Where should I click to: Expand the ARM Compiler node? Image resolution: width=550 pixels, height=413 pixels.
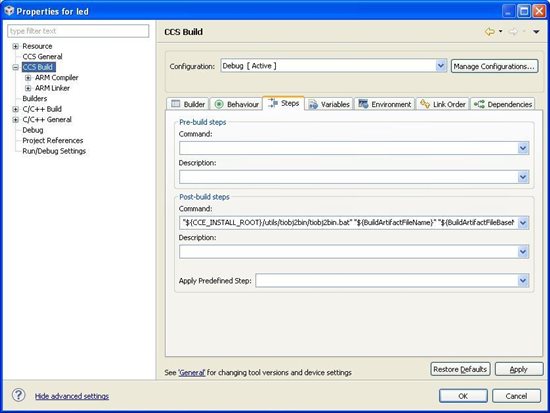coord(28,78)
